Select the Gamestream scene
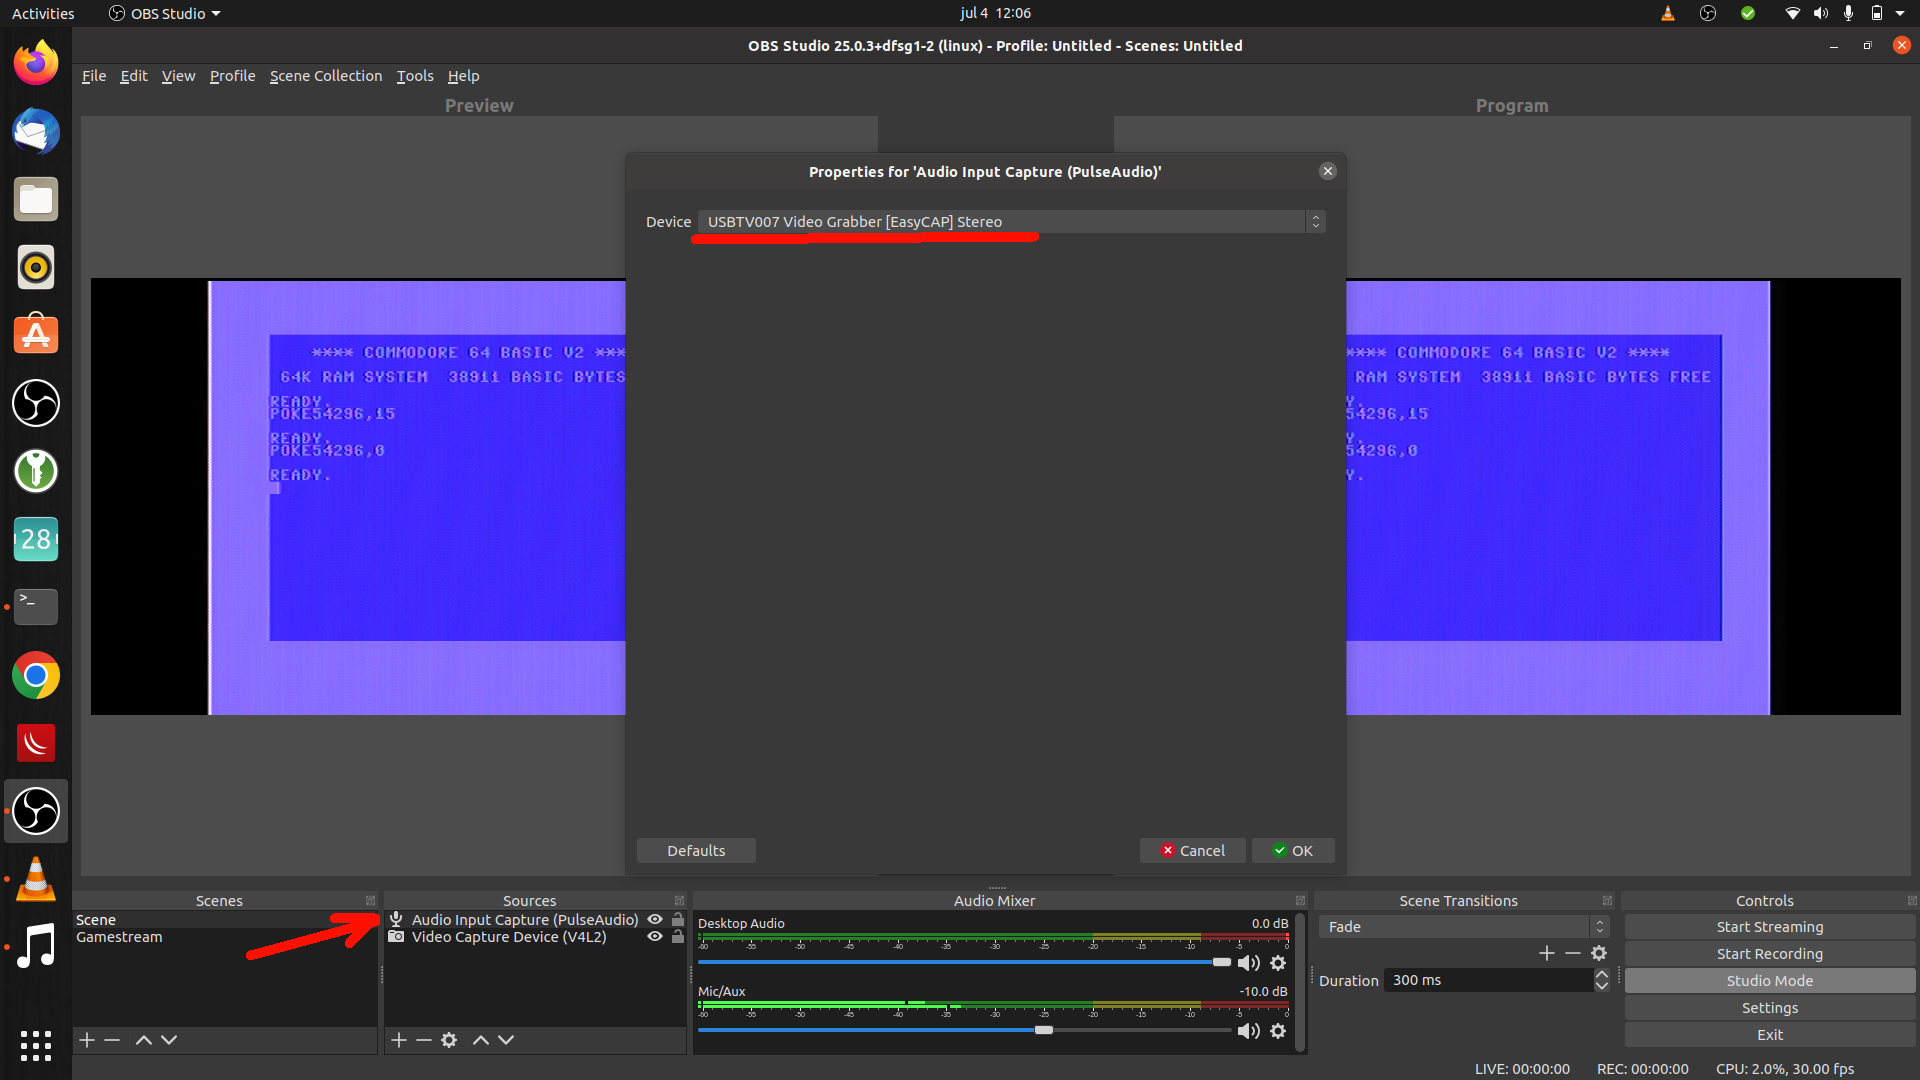 119,937
